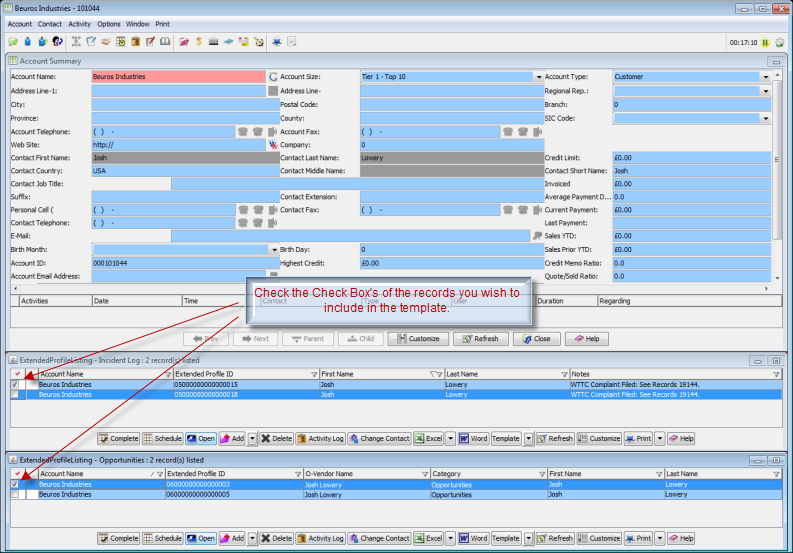This screenshot has width=793, height=553.
Task: Click the Delete button in Opportunities listing
Action: click(x=277, y=538)
